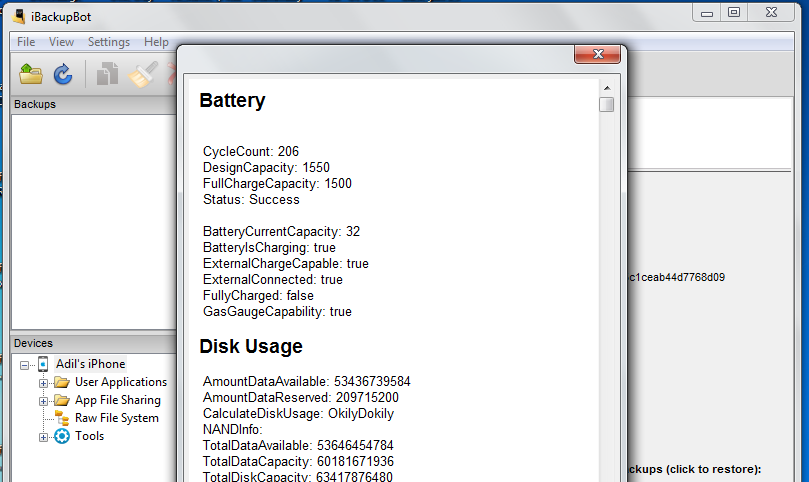The width and height of the screenshot is (809, 482).
Task: Click TotalDataAvailable: 53646454784 line
Action: coord(298,446)
